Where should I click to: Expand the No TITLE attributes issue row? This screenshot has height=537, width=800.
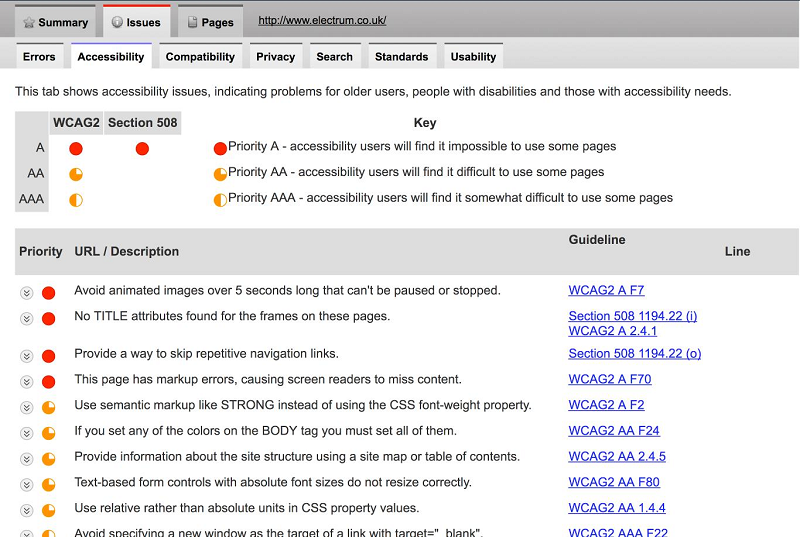[x=27, y=319]
